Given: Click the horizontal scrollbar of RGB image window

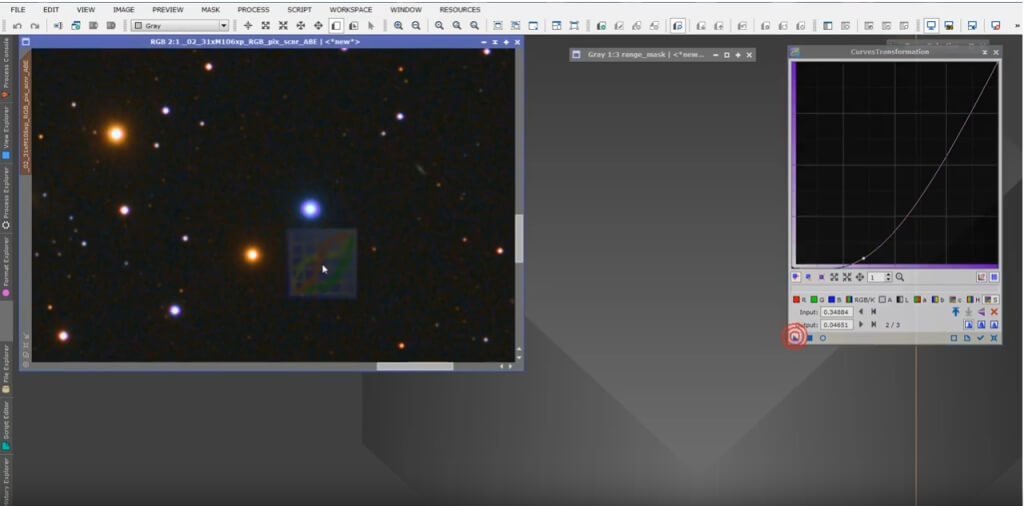Looking at the screenshot, I should pos(415,366).
